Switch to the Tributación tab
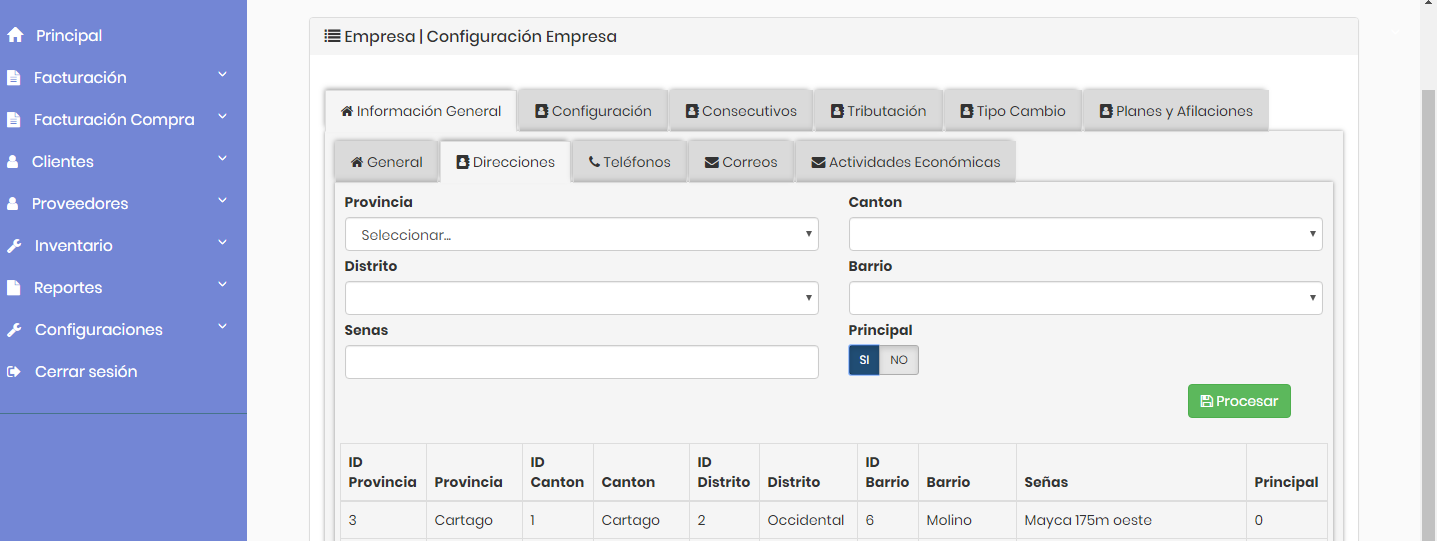Screen dimensions: 1440x541 pyautogui.click(x=878, y=111)
